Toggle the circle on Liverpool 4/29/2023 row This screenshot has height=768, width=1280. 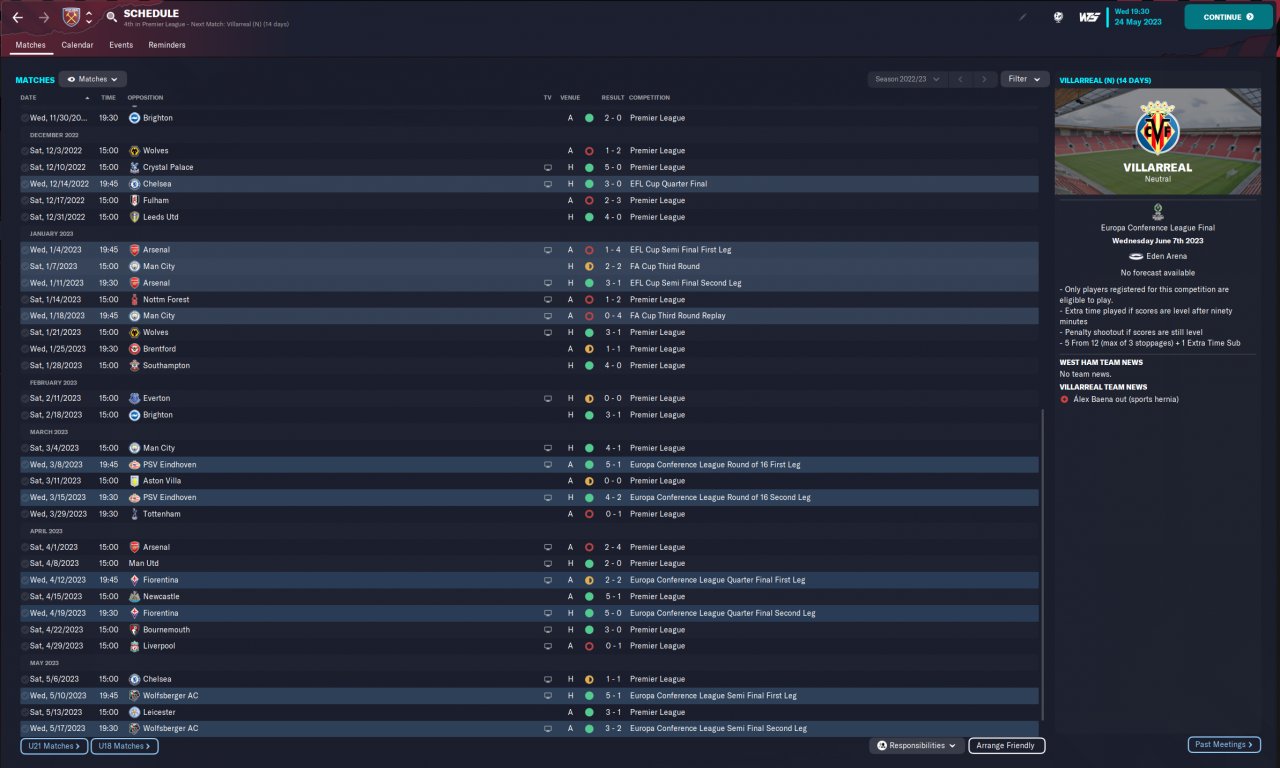tap(25, 646)
